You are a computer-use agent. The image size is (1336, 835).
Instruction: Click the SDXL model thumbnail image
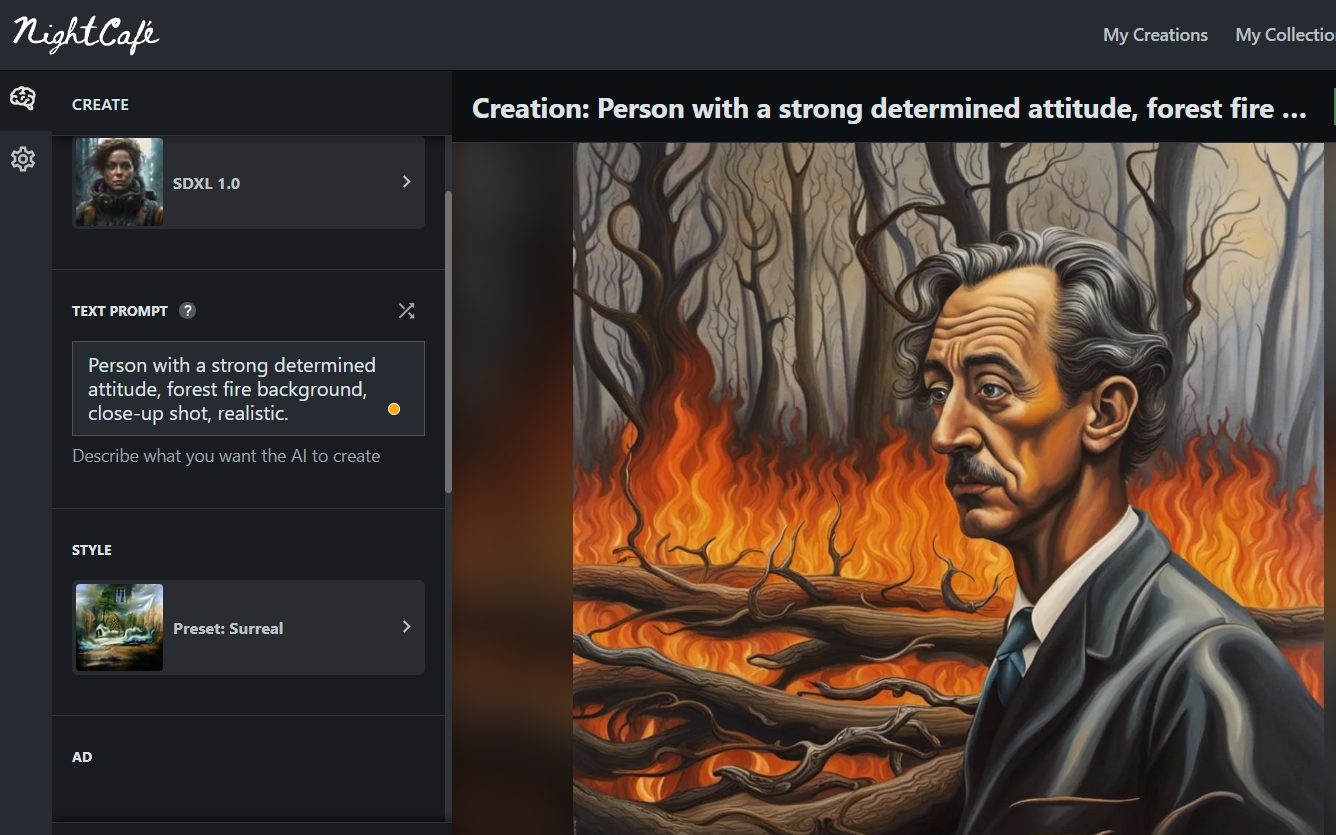tap(119, 182)
